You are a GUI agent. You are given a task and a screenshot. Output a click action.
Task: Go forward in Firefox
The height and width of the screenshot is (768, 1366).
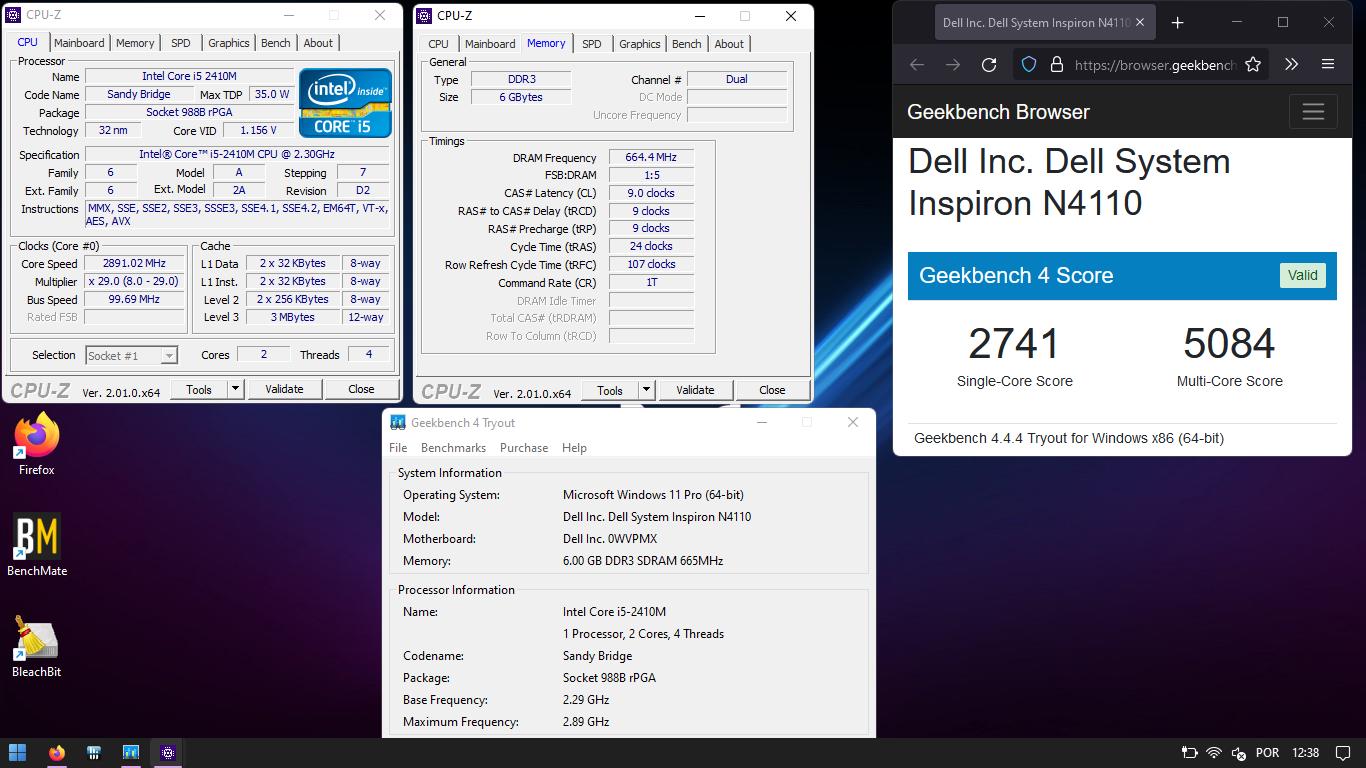tap(953, 64)
